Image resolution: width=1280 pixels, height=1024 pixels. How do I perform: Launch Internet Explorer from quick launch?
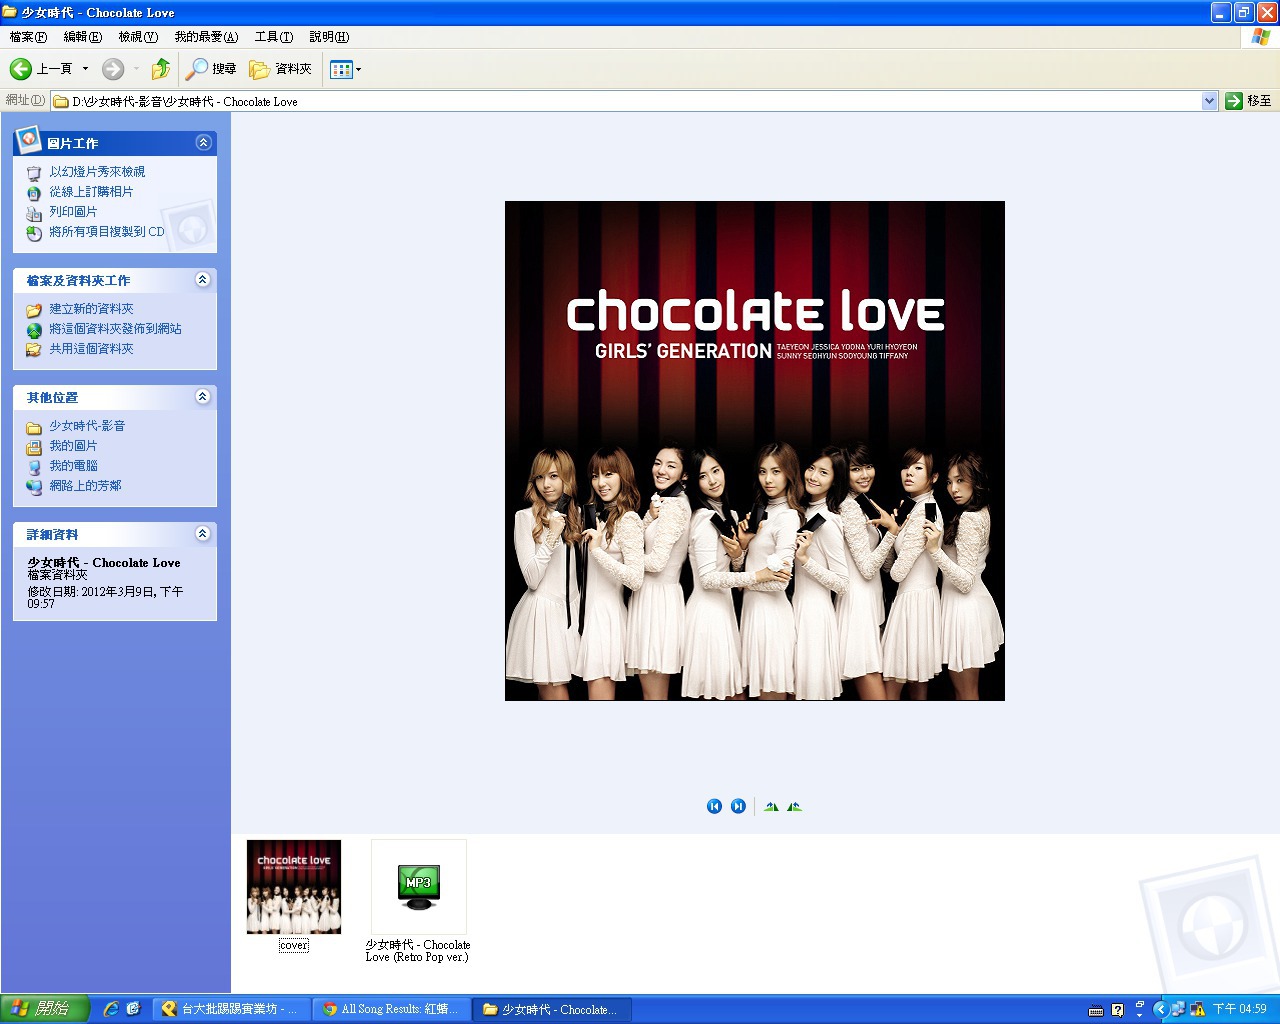coord(111,1009)
